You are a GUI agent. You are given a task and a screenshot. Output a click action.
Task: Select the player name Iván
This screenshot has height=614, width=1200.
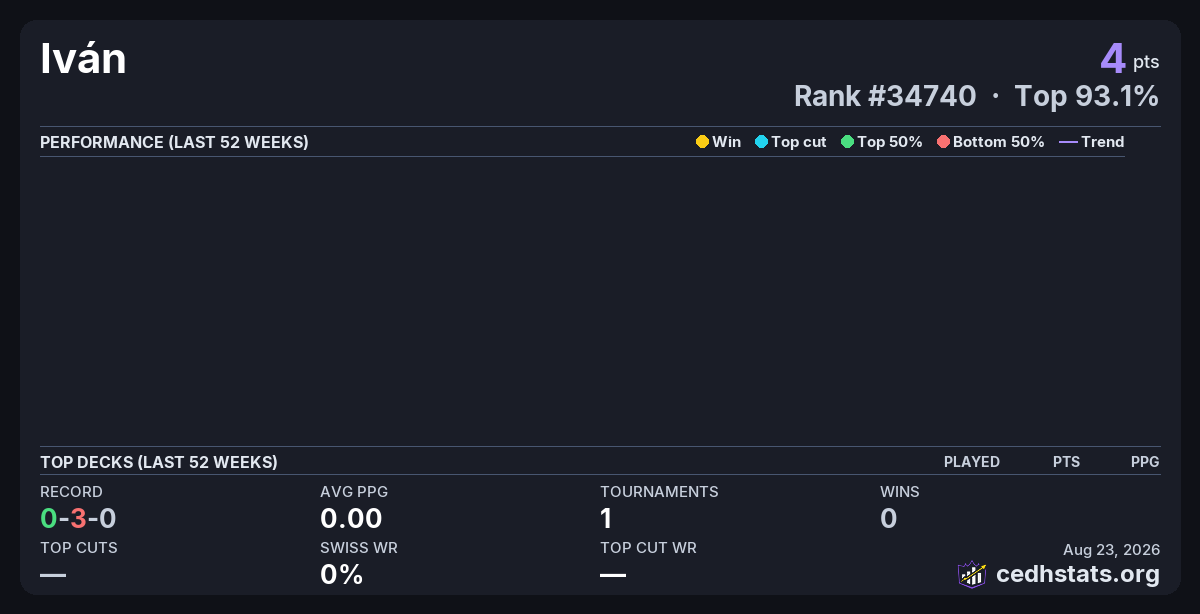click(x=83, y=59)
